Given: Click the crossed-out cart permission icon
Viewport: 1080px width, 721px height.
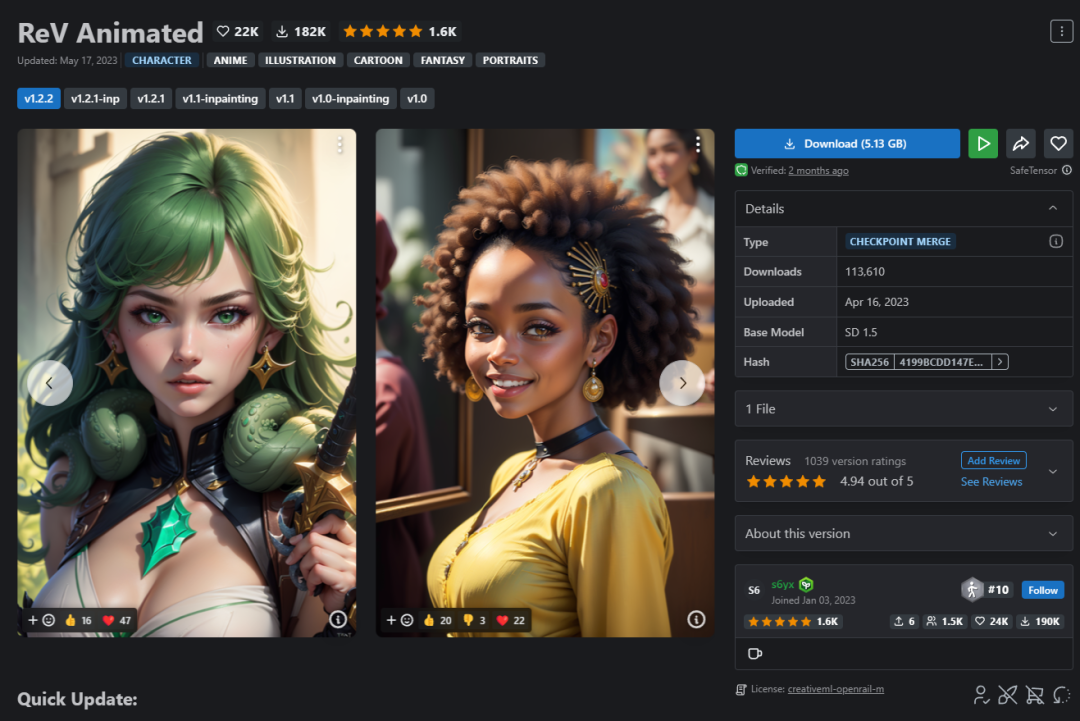Looking at the screenshot, I should click(1035, 695).
